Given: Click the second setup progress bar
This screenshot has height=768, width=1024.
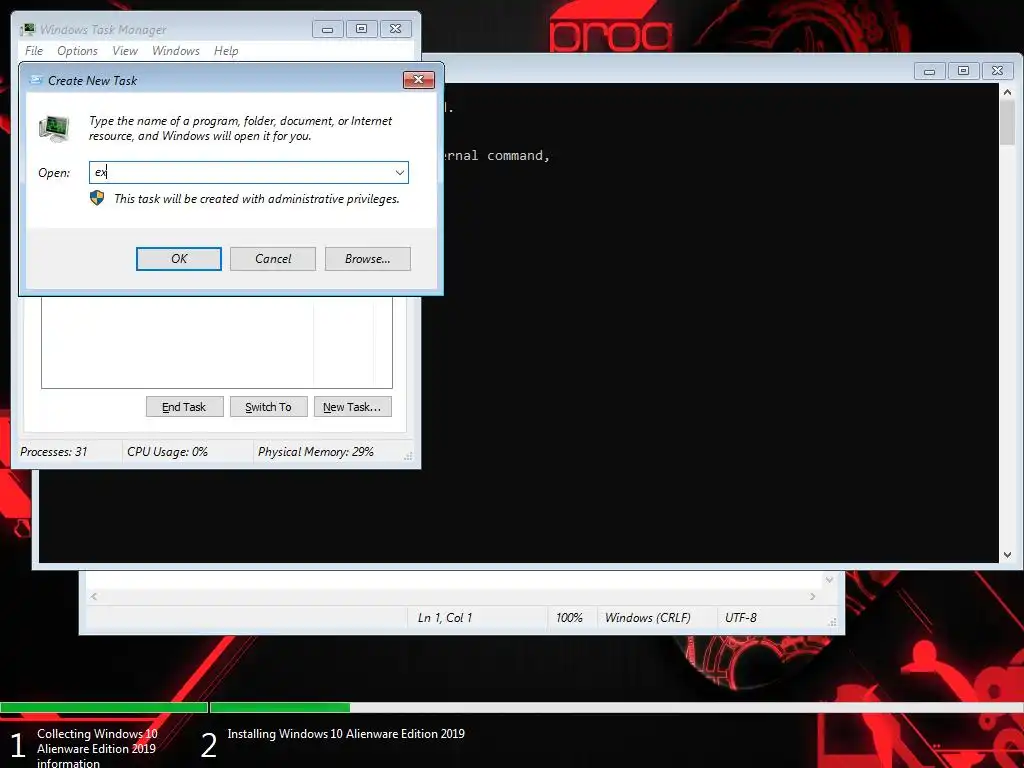Looking at the screenshot, I should 616,707.
